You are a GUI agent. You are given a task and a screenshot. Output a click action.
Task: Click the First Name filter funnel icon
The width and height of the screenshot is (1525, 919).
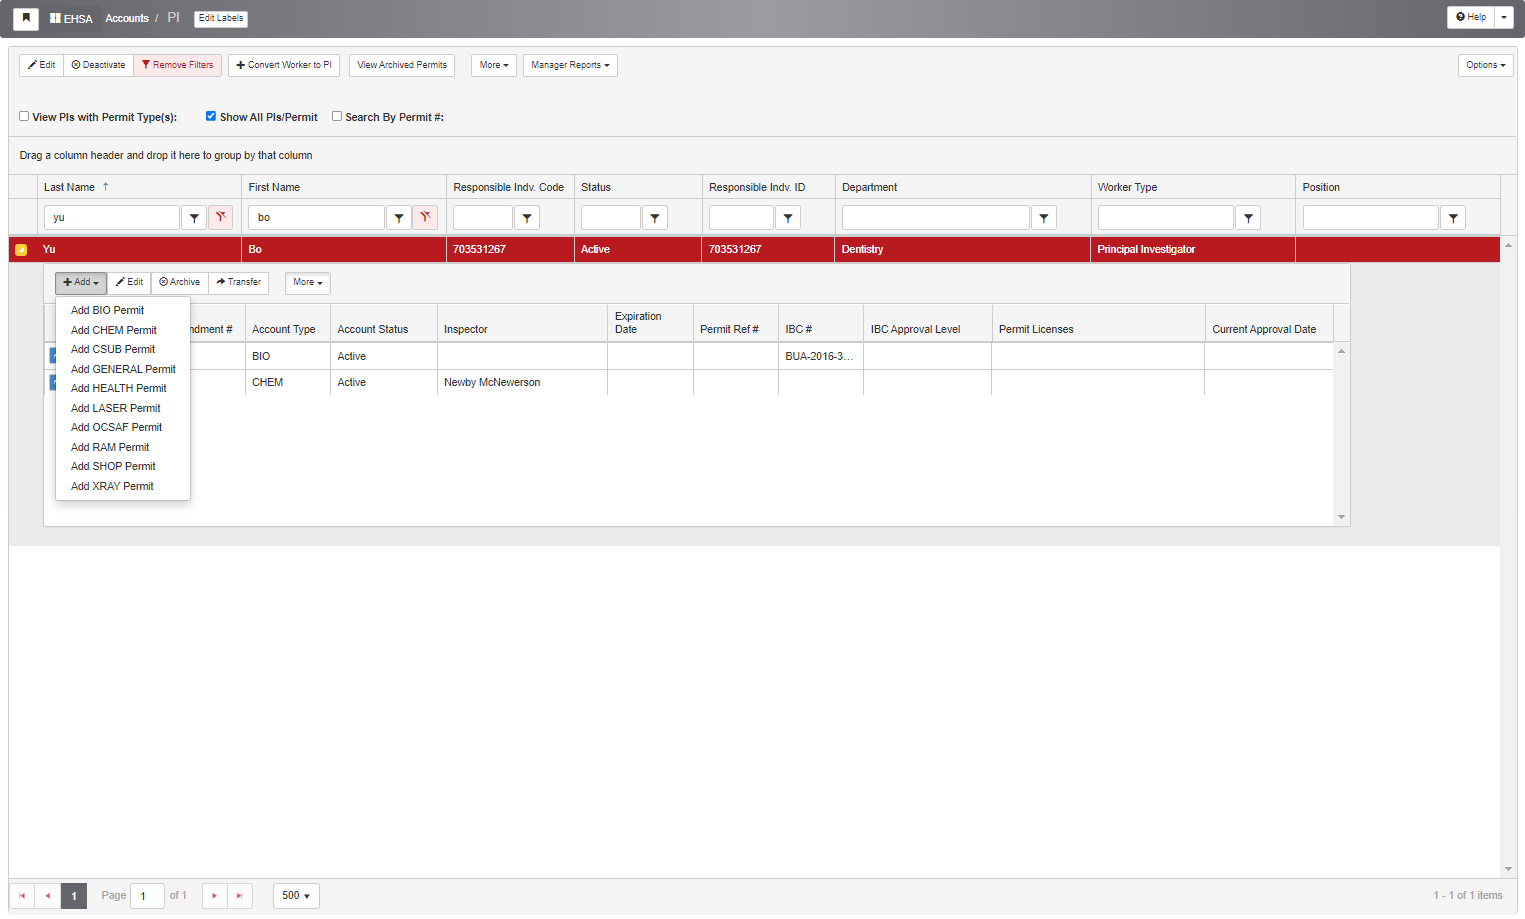(399, 217)
